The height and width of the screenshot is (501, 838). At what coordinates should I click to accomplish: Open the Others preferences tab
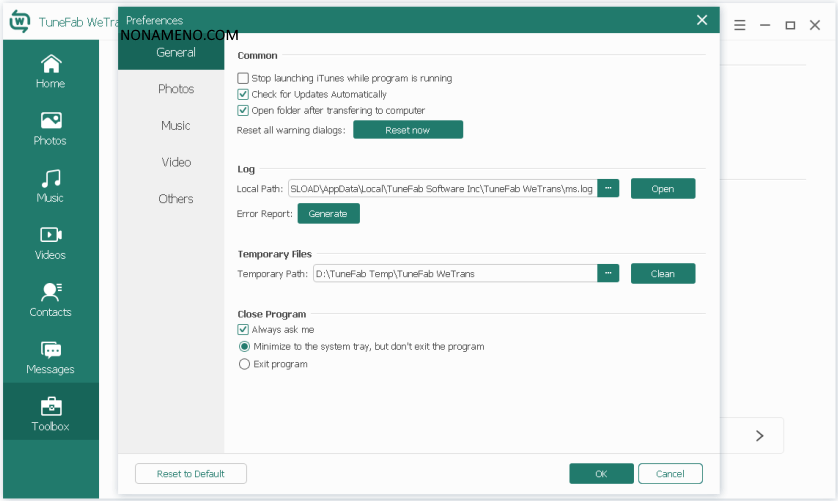(x=176, y=199)
